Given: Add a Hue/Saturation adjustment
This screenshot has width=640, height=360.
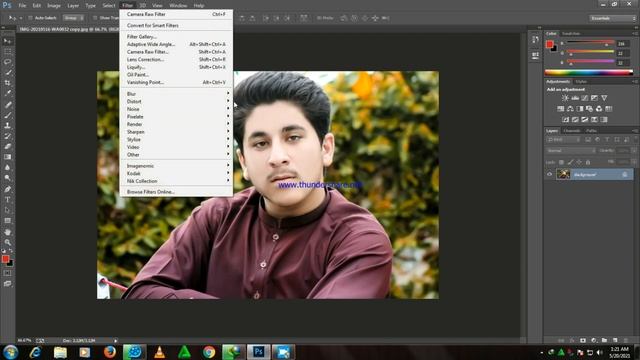Looking at the screenshot, I should click(561, 109).
